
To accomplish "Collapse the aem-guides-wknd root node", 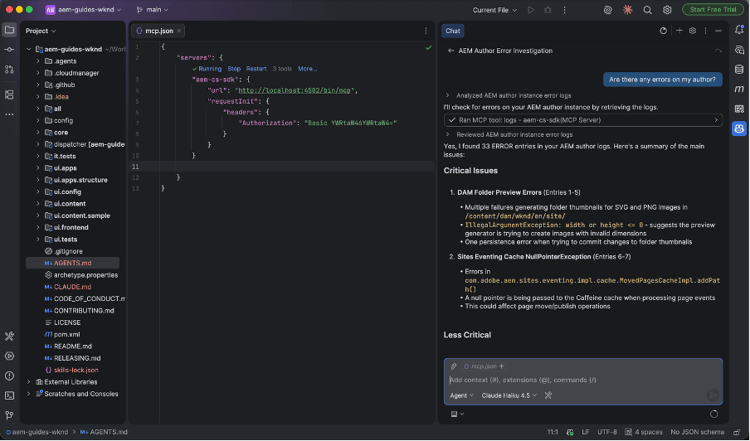I will tap(29, 49).
